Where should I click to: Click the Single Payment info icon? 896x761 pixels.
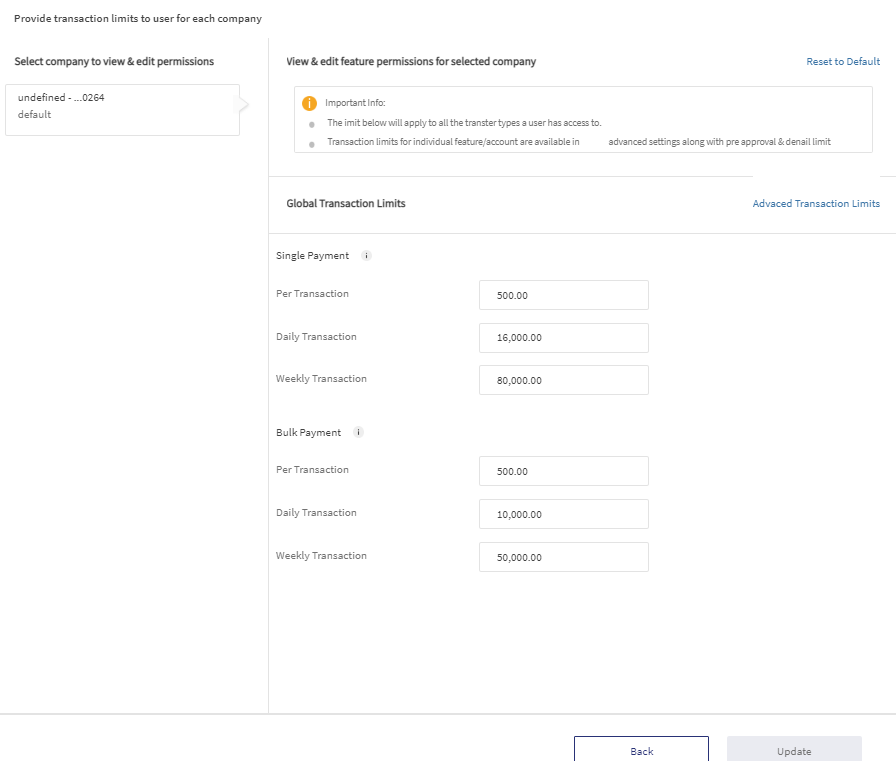tap(366, 255)
